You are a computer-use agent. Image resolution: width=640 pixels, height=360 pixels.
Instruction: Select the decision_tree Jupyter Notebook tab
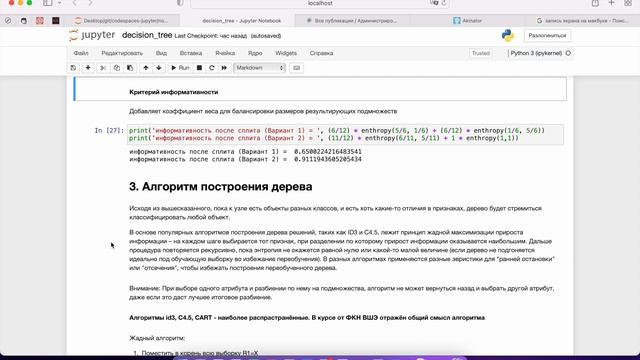click(x=238, y=20)
